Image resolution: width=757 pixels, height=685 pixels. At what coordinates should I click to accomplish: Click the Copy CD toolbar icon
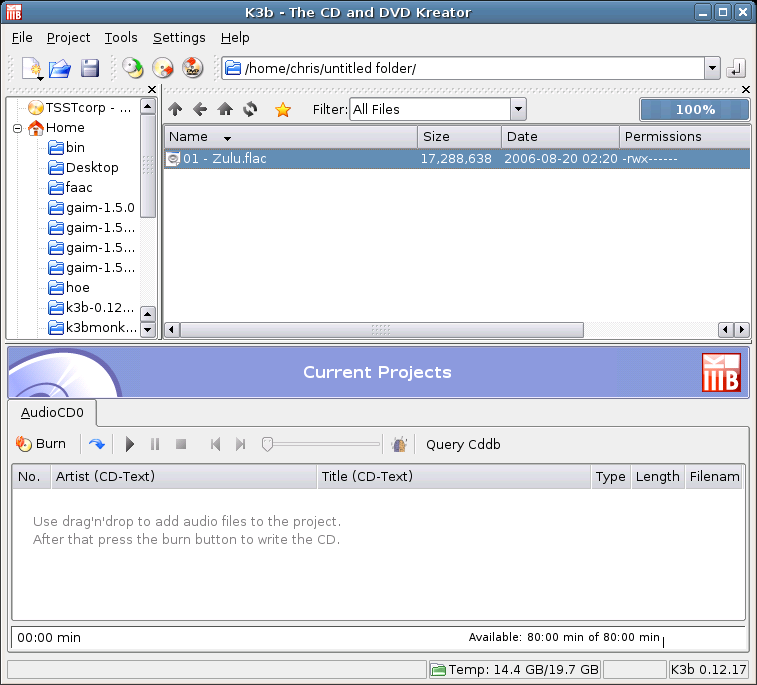pyautogui.click(x=132, y=68)
